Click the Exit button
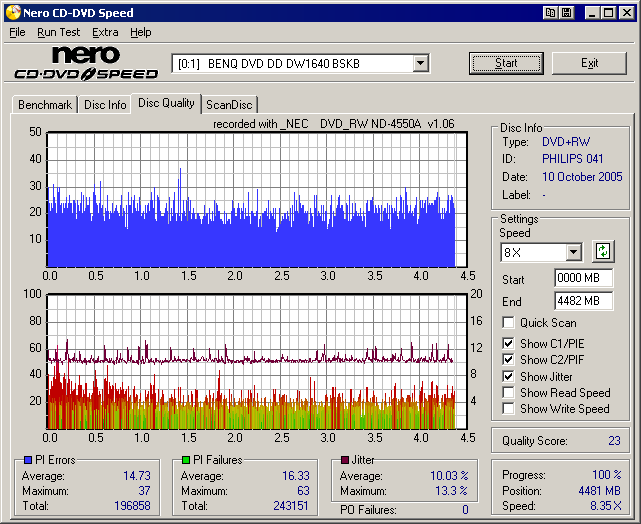 coord(589,63)
